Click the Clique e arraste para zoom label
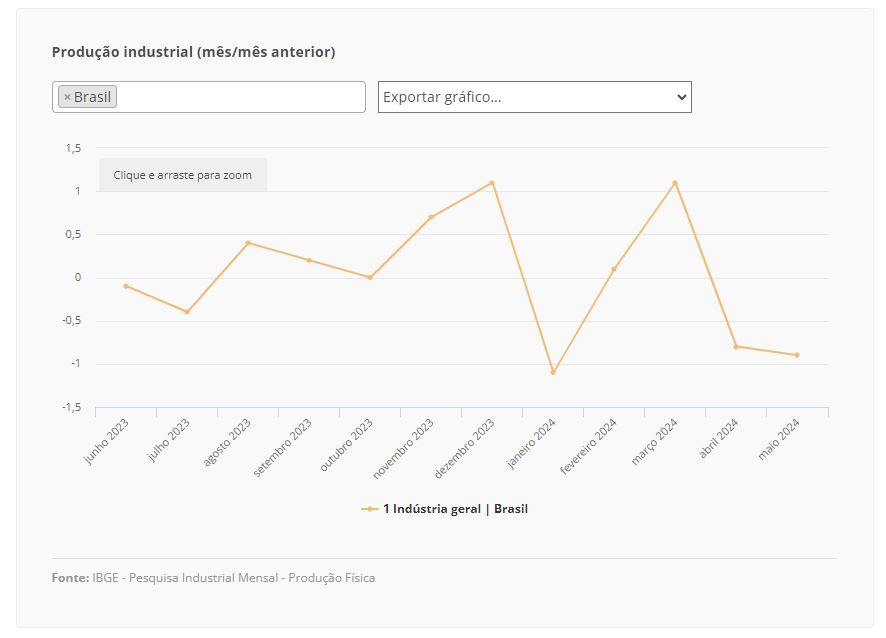This screenshot has height=638, width=886. [182, 175]
